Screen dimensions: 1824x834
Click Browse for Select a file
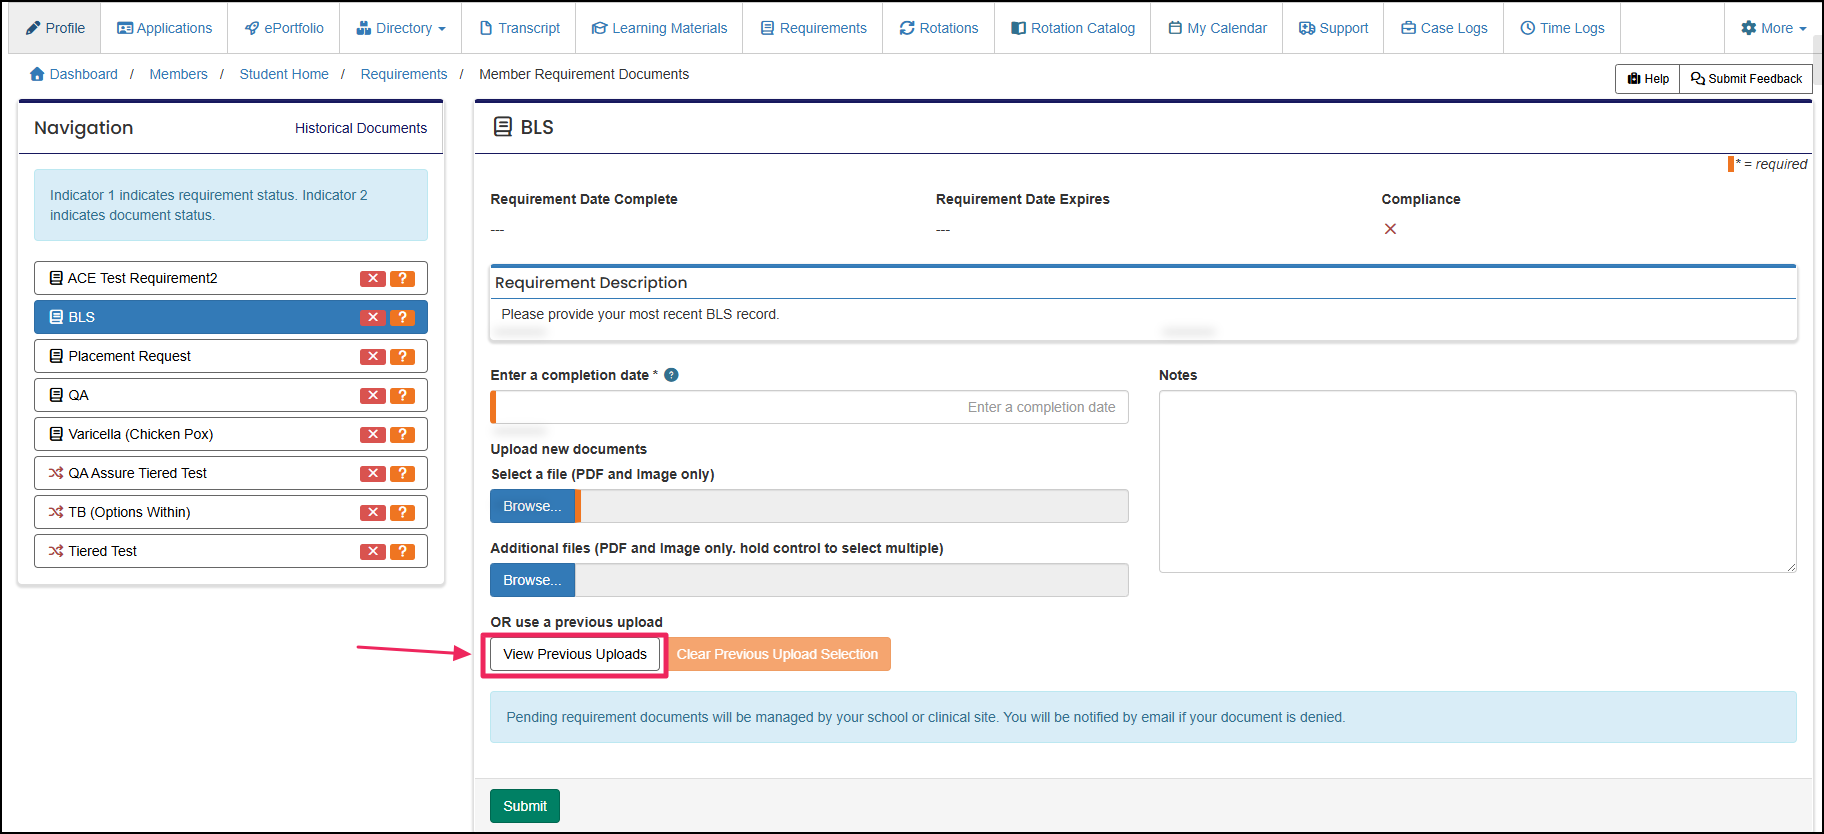coord(532,506)
